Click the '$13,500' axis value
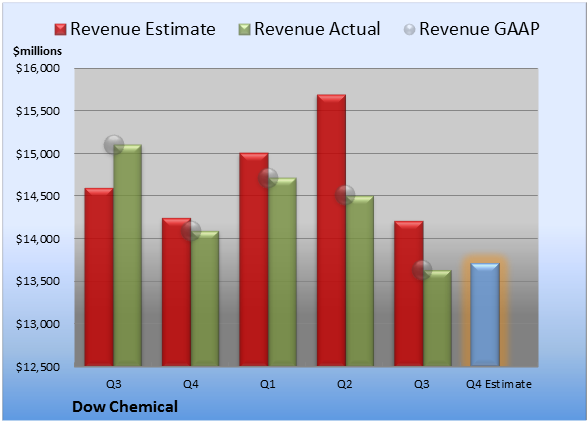Image resolution: width=588 pixels, height=422 pixels. (38, 281)
